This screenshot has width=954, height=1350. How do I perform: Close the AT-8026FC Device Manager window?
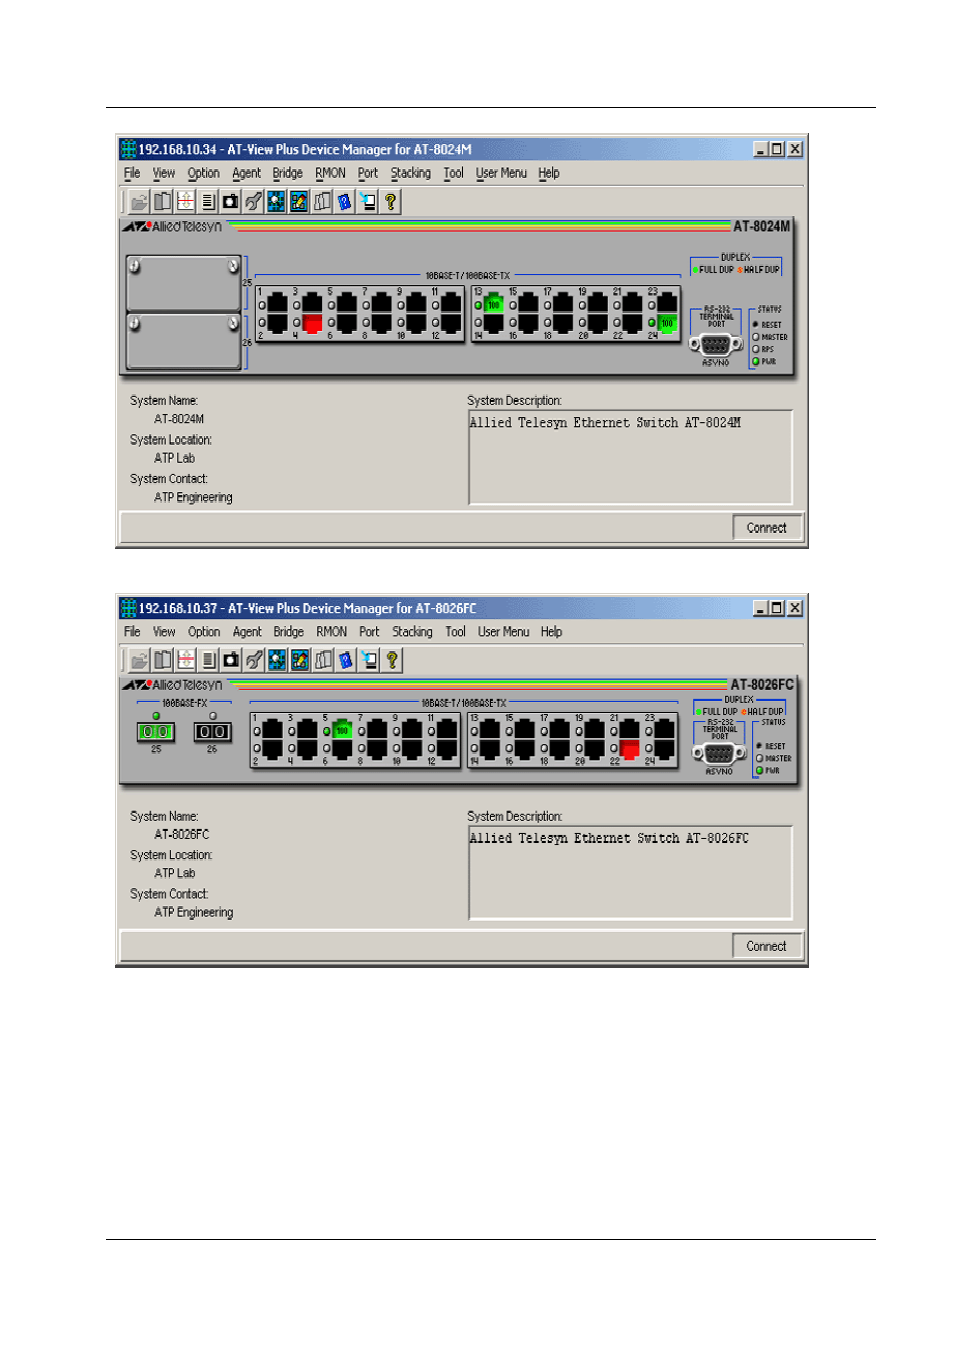[x=795, y=608]
